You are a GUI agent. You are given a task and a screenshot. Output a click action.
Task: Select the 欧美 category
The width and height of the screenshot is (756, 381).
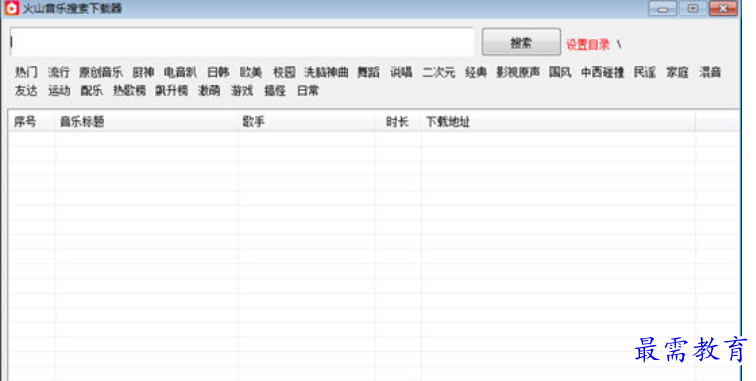251,72
